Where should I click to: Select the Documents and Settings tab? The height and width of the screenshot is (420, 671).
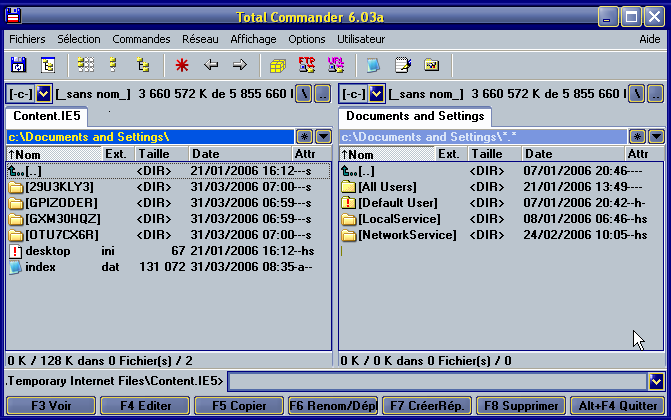click(415, 116)
